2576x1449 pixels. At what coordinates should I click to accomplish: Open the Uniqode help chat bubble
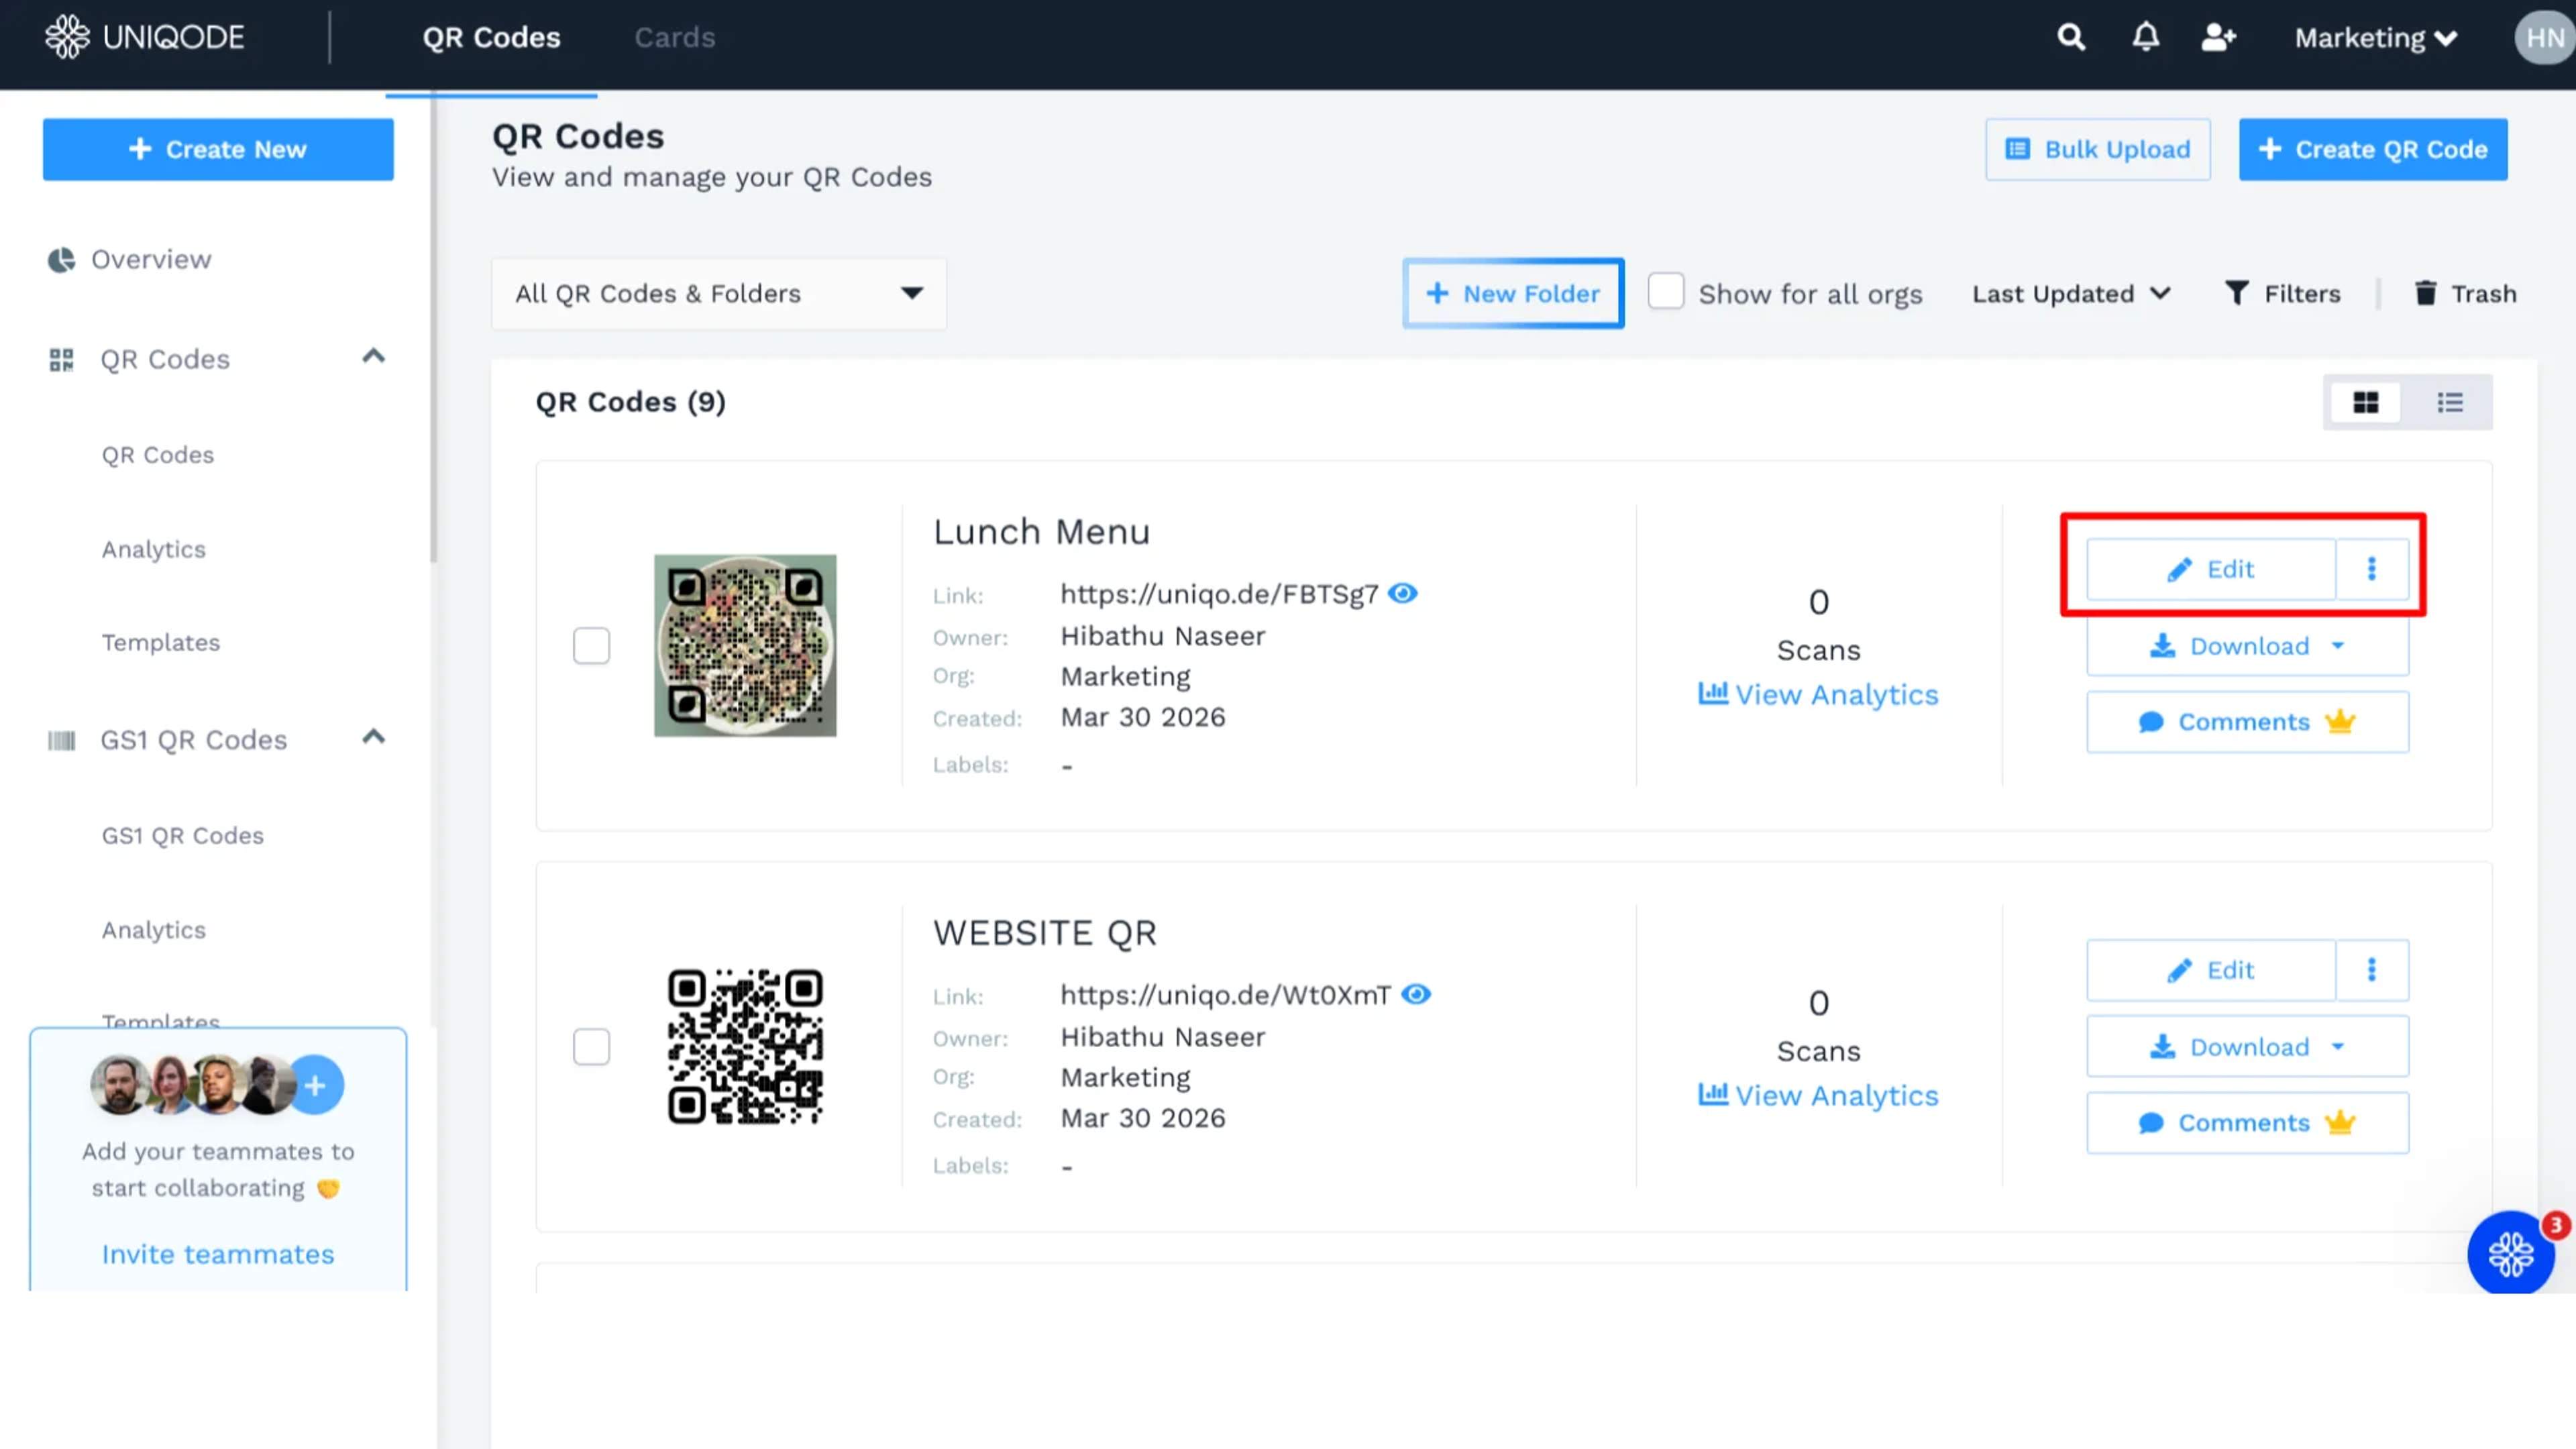coord(2511,1254)
